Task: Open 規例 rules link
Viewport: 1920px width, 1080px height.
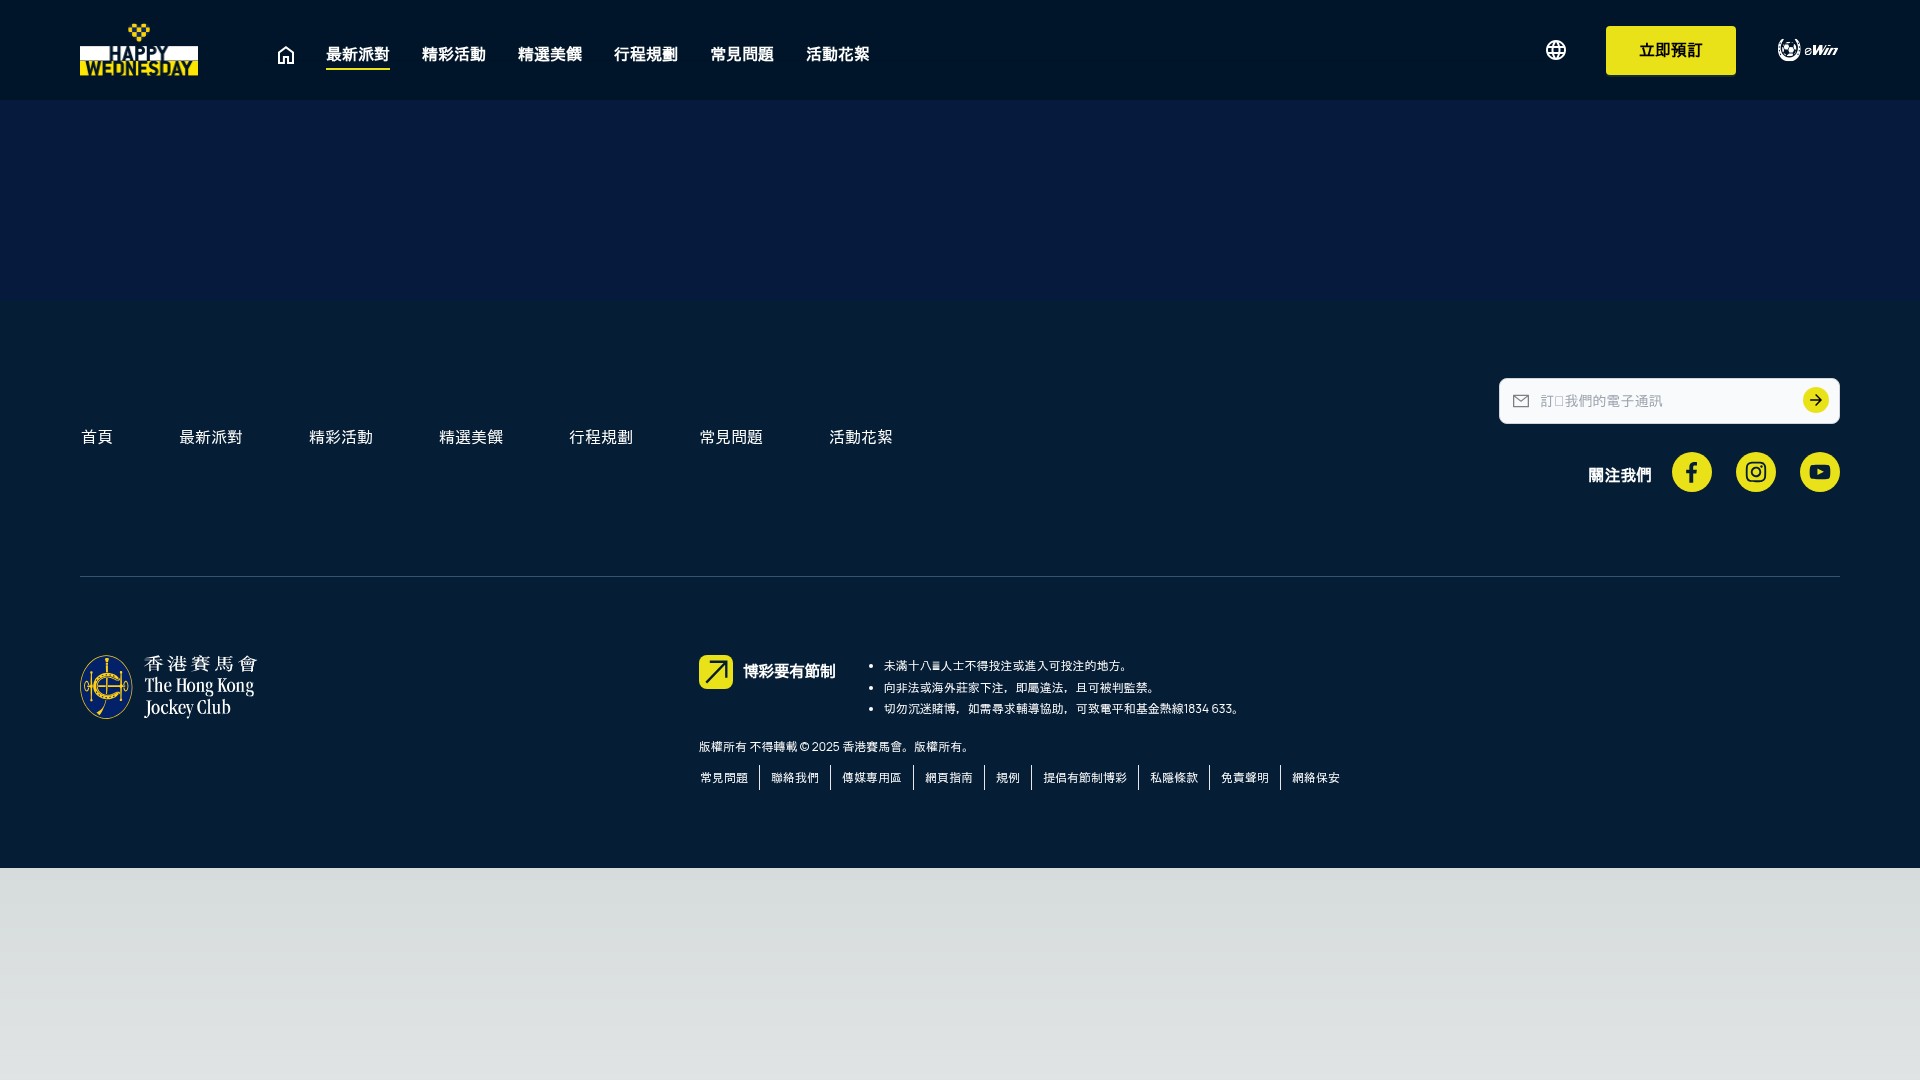Action: pos(1008,778)
